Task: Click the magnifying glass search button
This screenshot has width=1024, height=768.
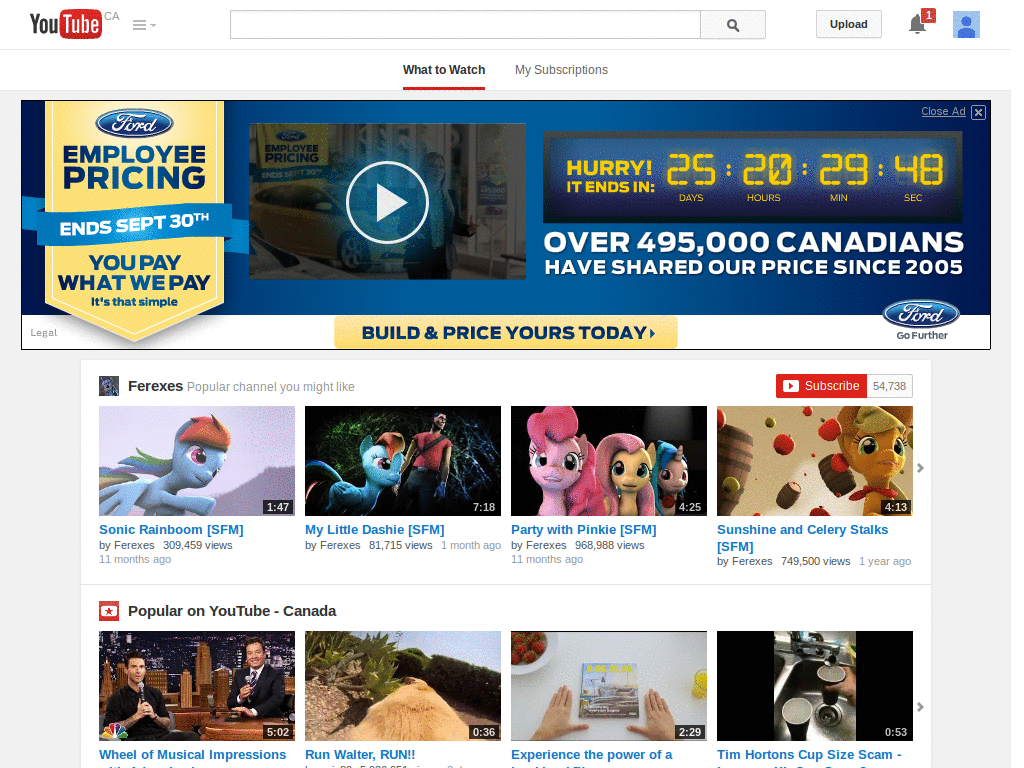Action: [x=733, y=25]
